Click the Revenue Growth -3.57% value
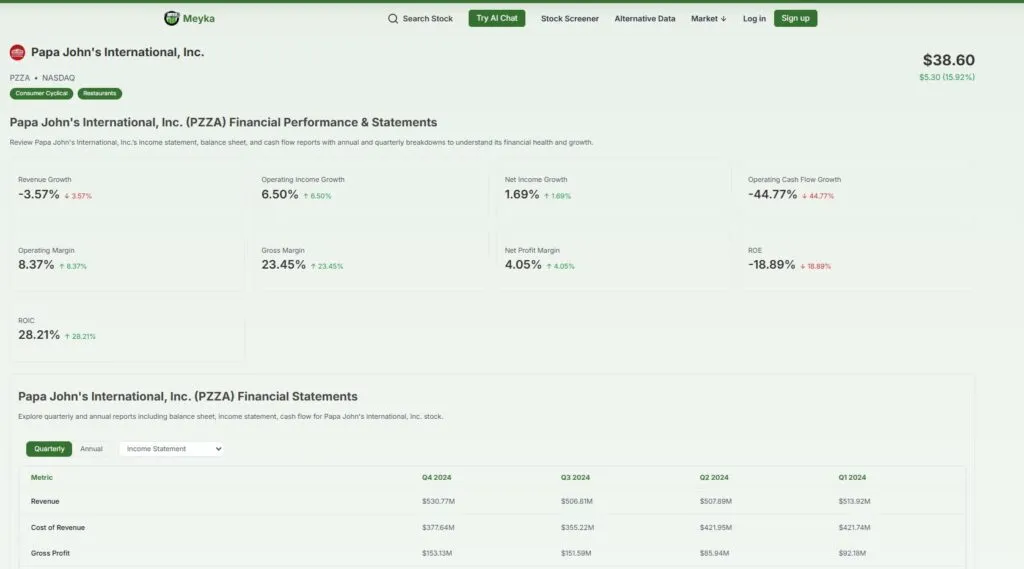This screenshot has width=1024, height=569. tap(39, 195)
